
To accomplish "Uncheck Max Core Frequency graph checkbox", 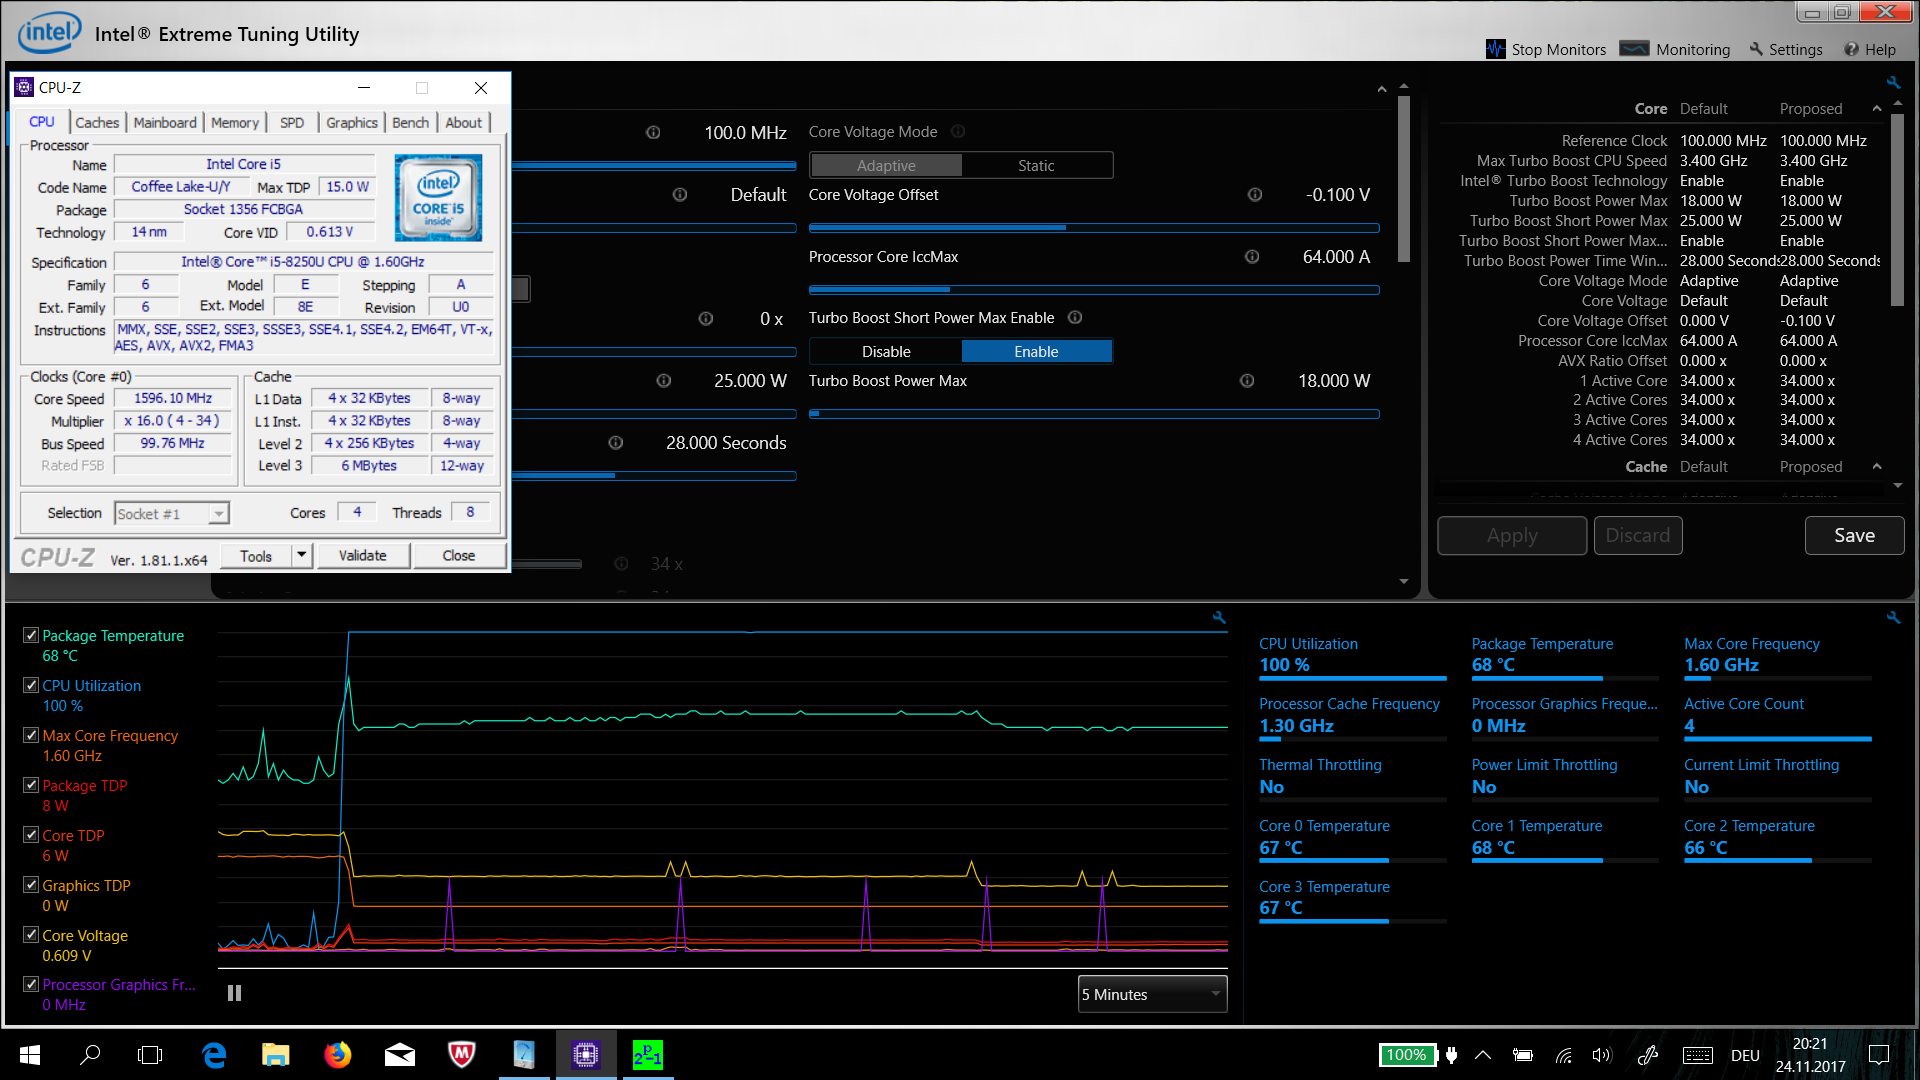I will [31, 735].
